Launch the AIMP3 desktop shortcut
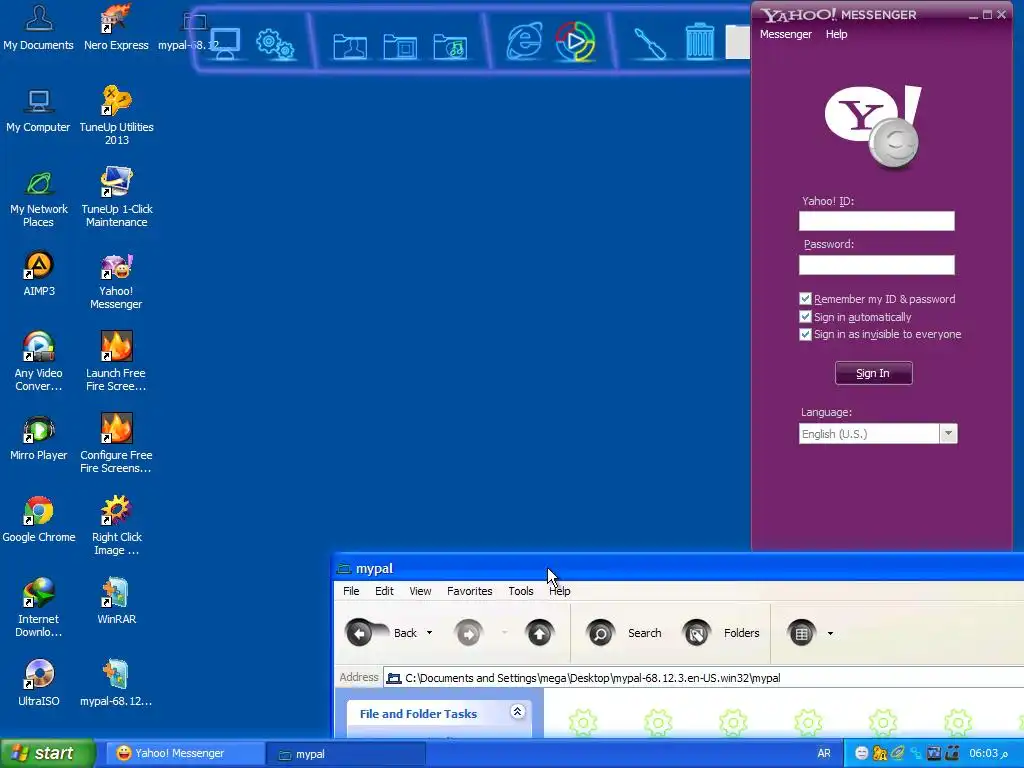Viewport: 1024px width, 768px height. 39,274
